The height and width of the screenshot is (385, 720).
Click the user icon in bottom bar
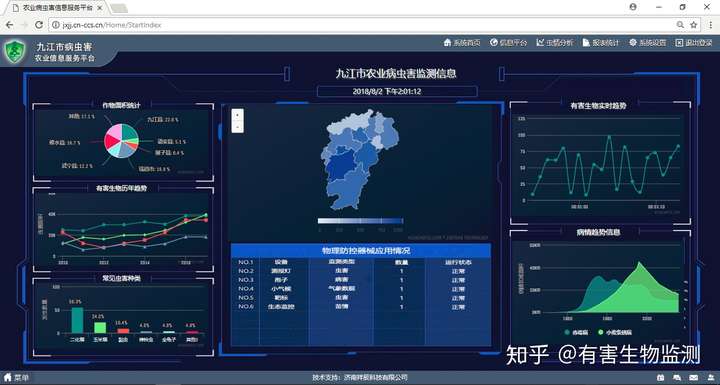pos(711,378)
